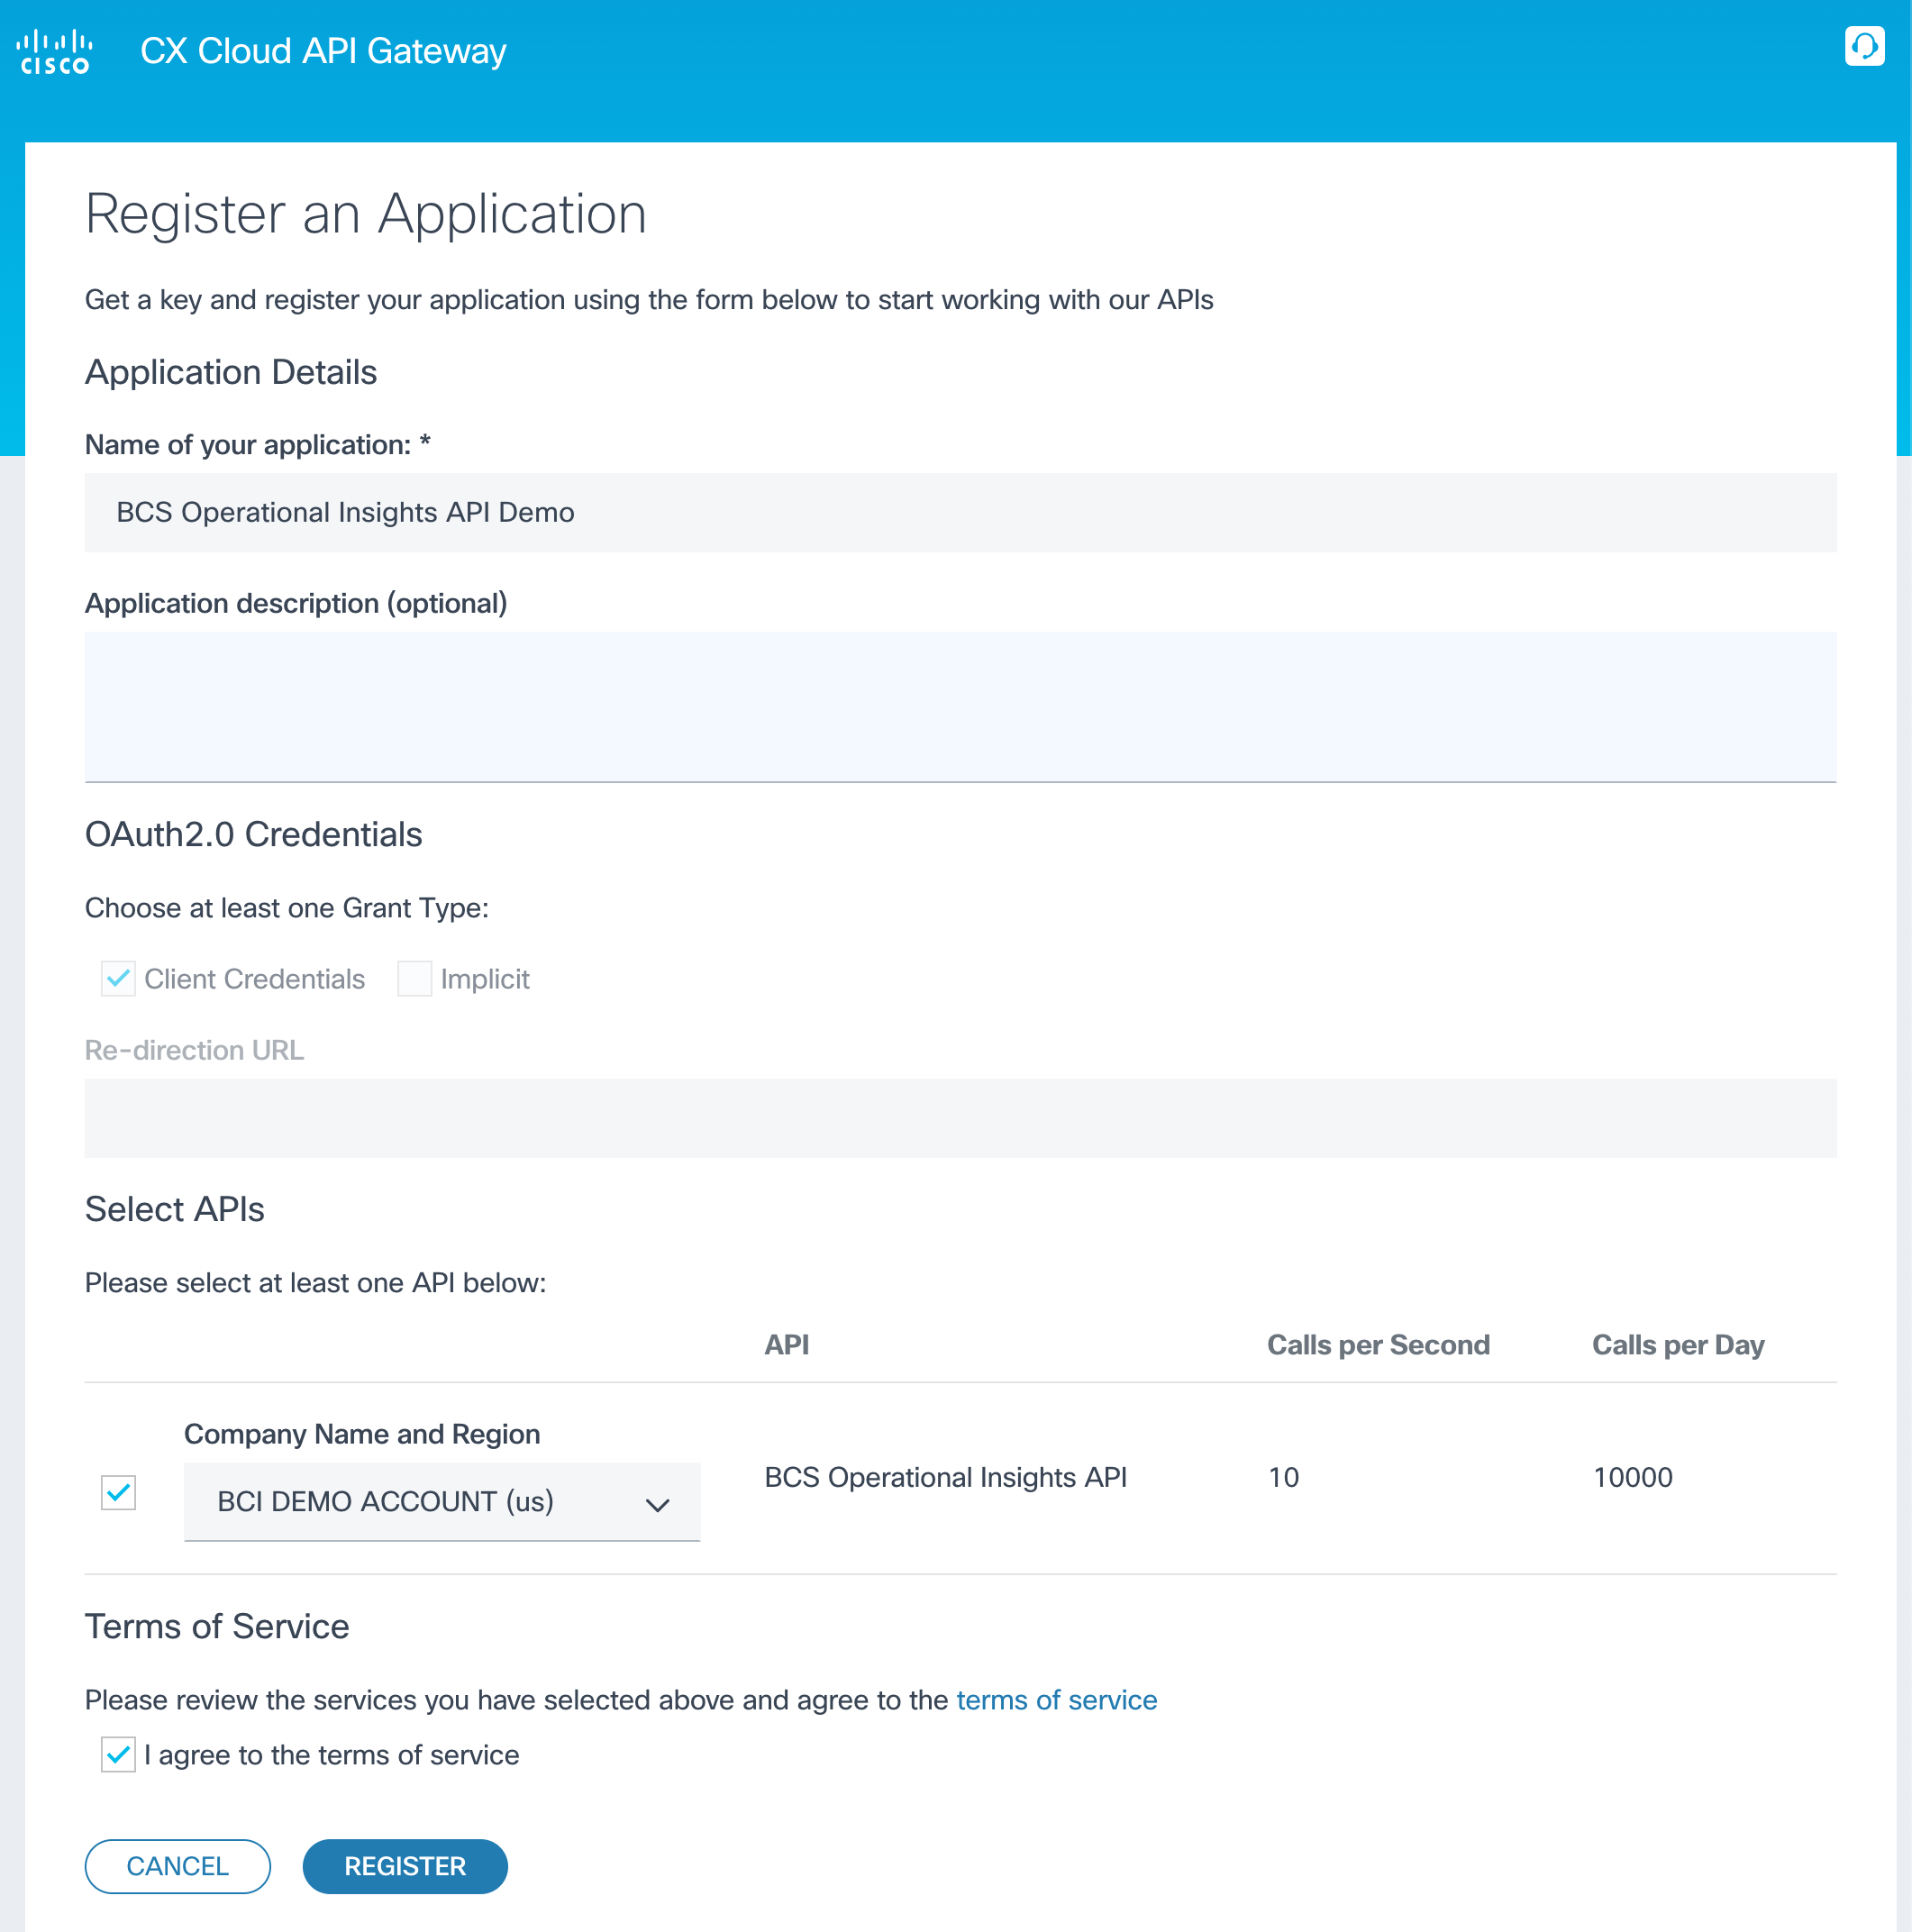Click the Select APIs heading
The height and width of the screenshot is (1932, 1912).
click(x=174, y=1209)
